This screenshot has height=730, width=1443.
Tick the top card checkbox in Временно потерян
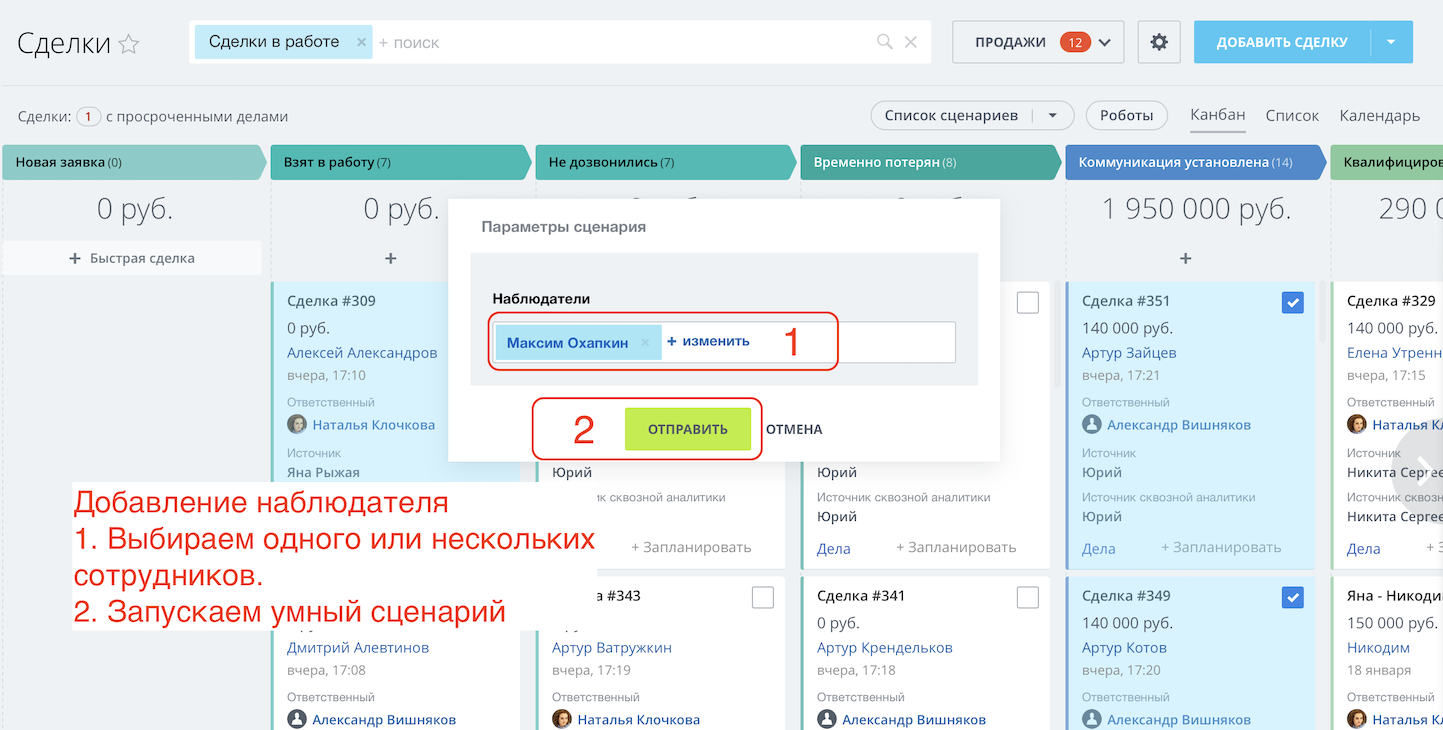[x=1028, y=302]
